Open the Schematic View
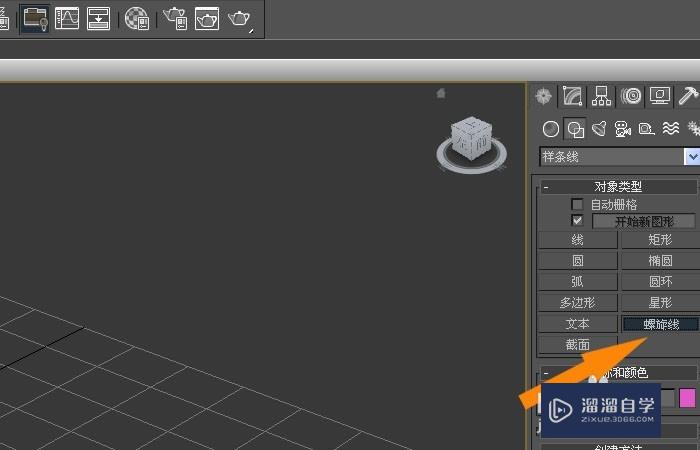The image size is (700, 450). coord(98,18)
